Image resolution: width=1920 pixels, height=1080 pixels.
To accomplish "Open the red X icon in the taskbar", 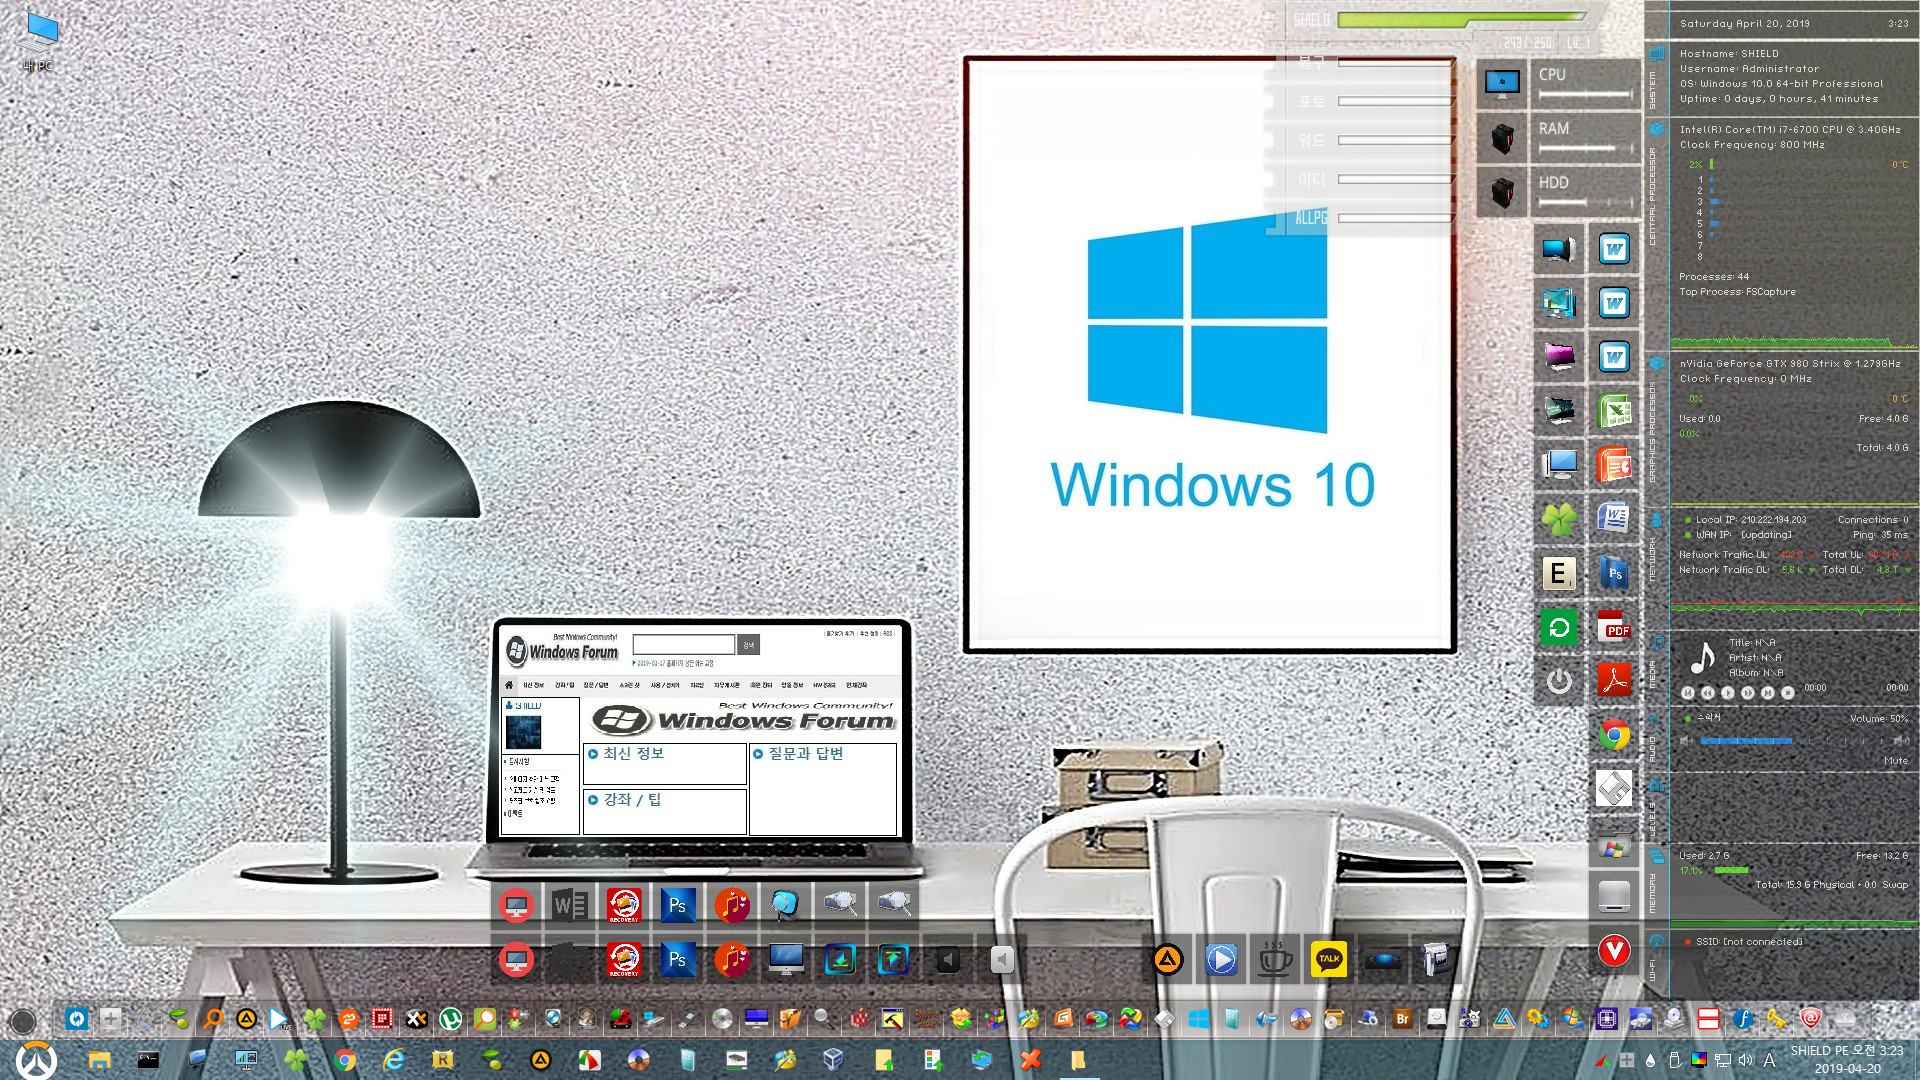I will coord(1030,1060).
